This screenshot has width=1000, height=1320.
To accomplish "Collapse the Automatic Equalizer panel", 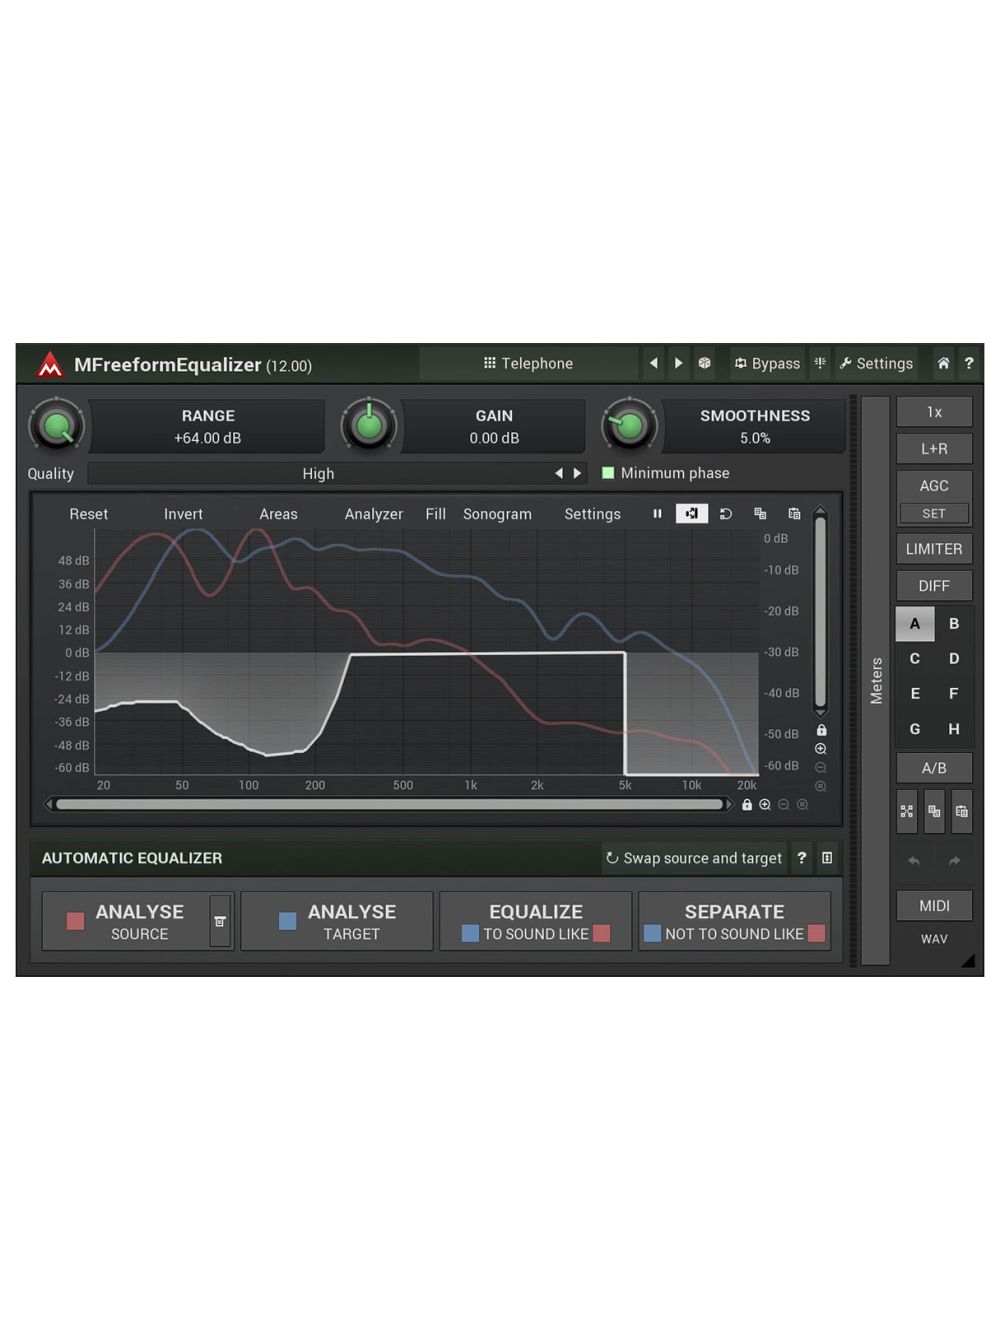I will pos(827,858).
